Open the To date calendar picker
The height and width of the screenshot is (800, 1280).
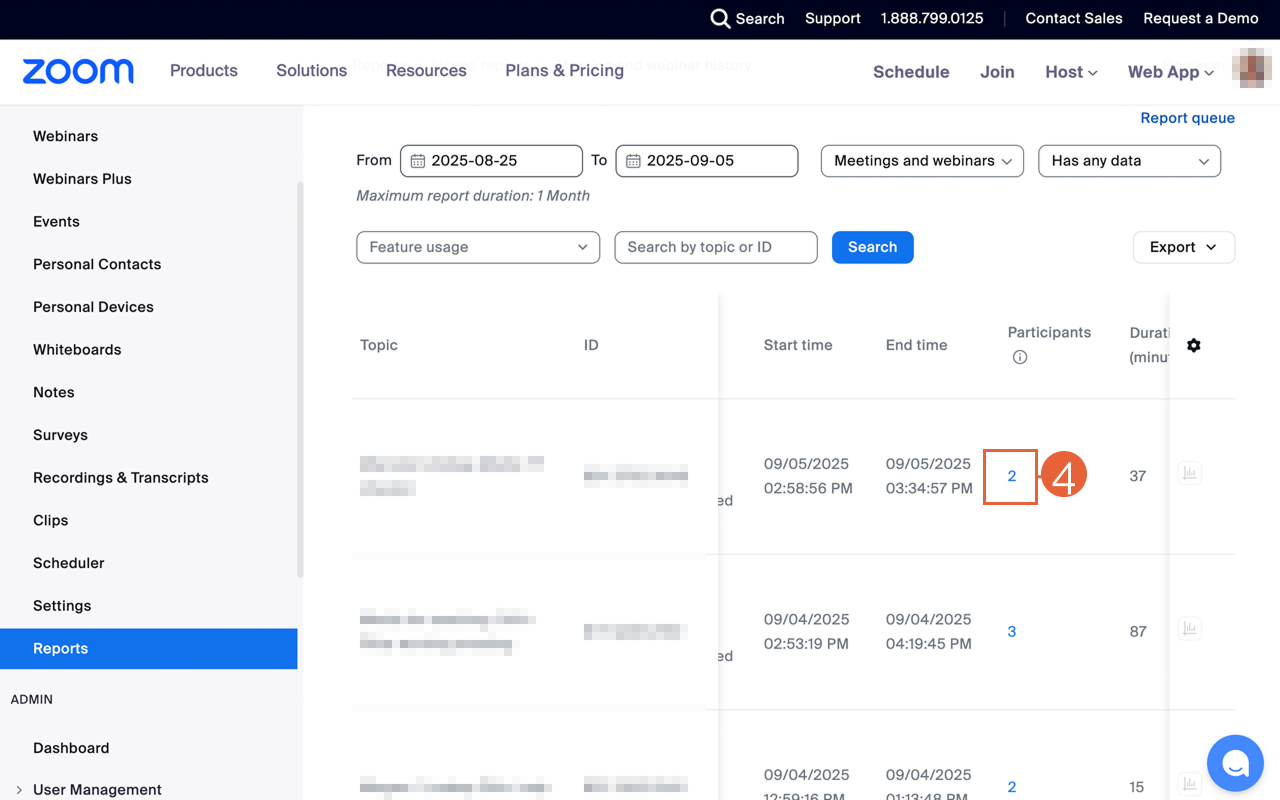(634, 161)
